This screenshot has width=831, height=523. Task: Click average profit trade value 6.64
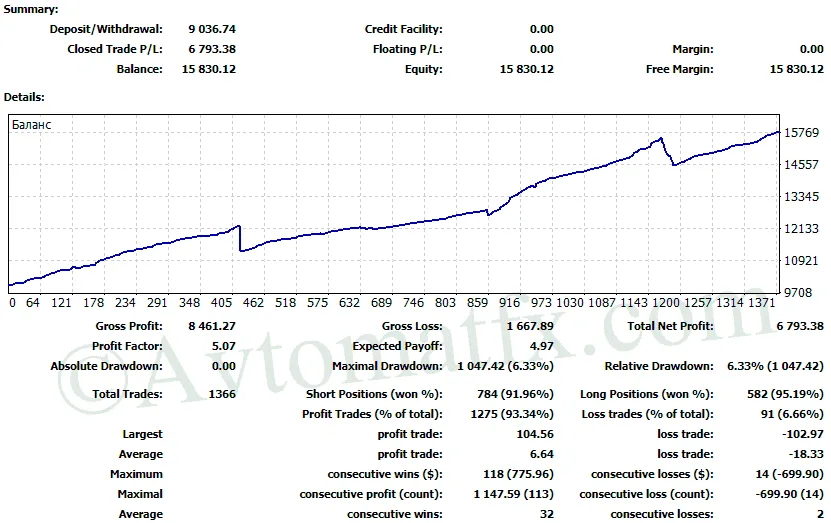click(542, 455)
